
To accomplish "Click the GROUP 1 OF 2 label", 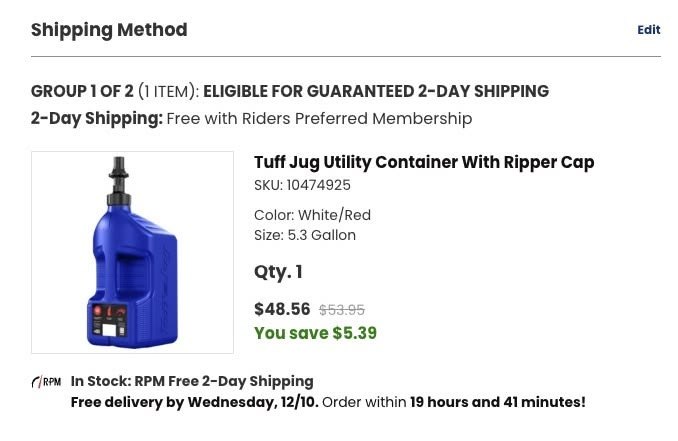I will click(x=82, y=91).
